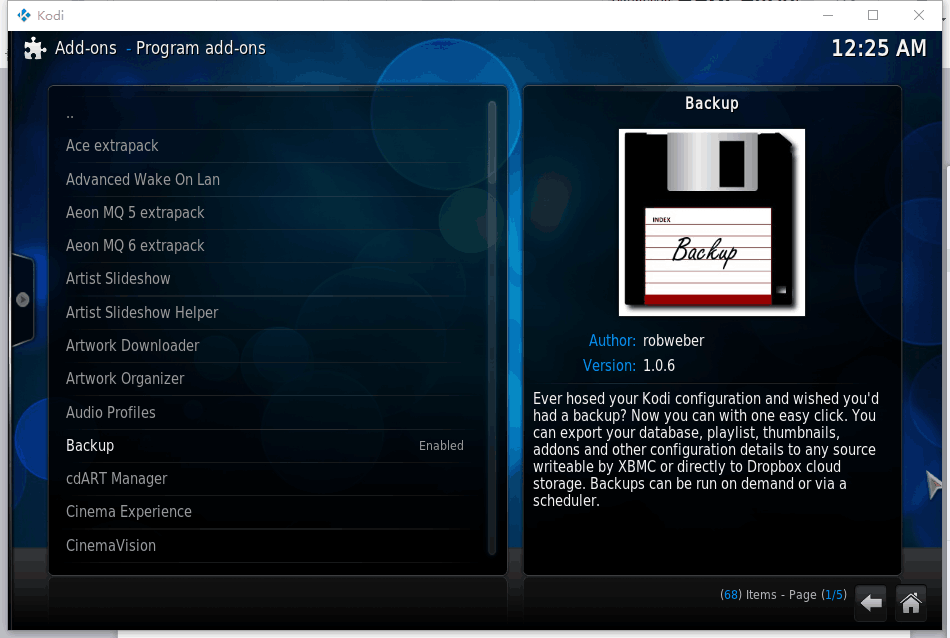This screenshot has width=950, height=638.
Task: Open the Ace extrapack add-on
Action: [112, 146]
